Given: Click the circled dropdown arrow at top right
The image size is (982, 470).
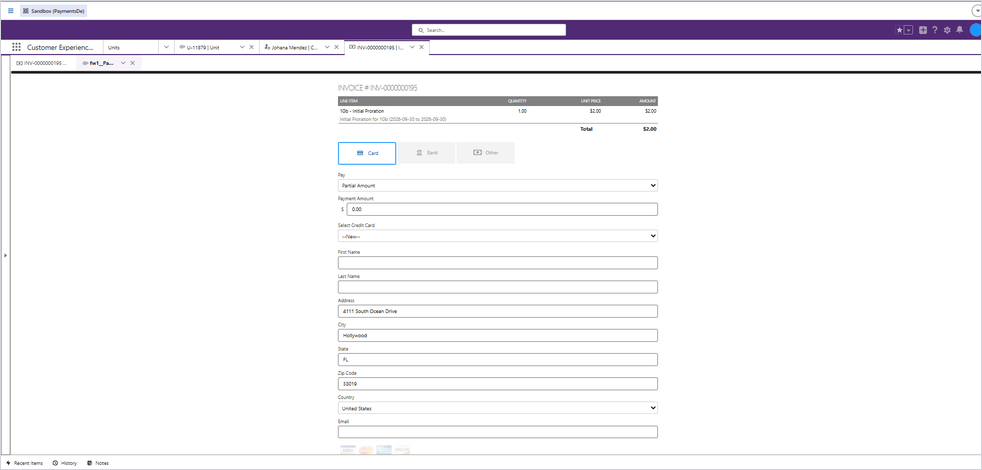Looking at the screenshot, I should pyautogui.click(x=976, y=11).
